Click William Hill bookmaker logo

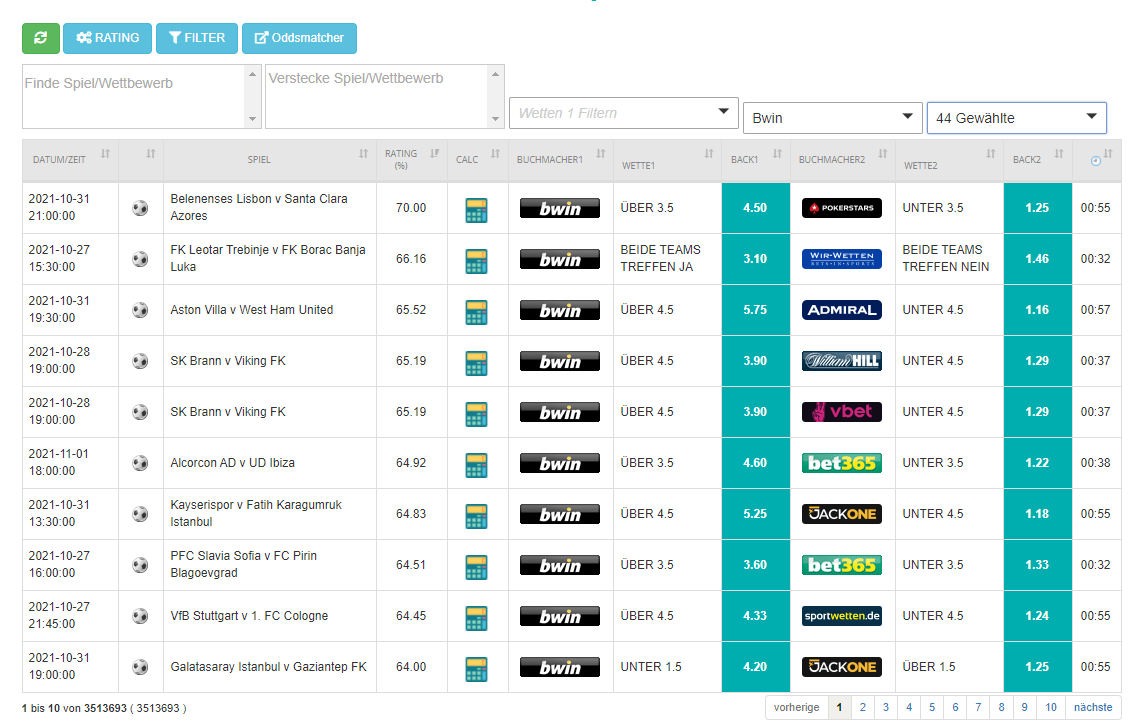click(x=842, y=361)
